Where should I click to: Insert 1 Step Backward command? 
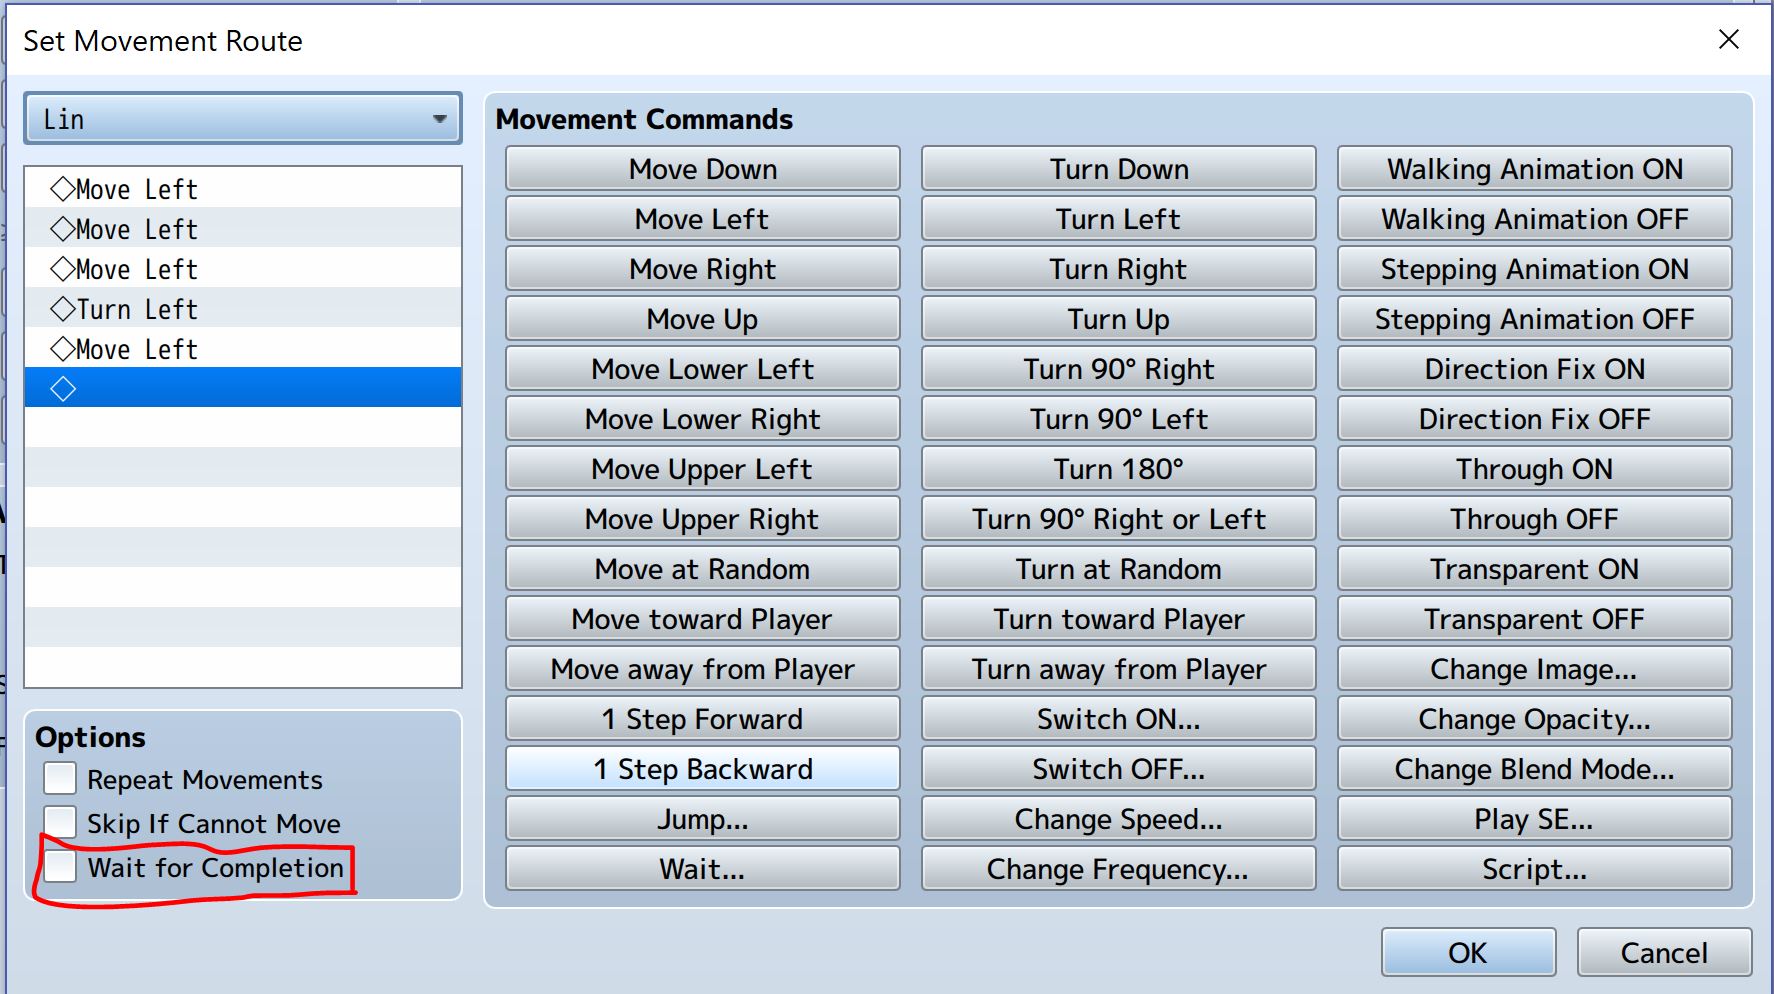tap(702, 769)
